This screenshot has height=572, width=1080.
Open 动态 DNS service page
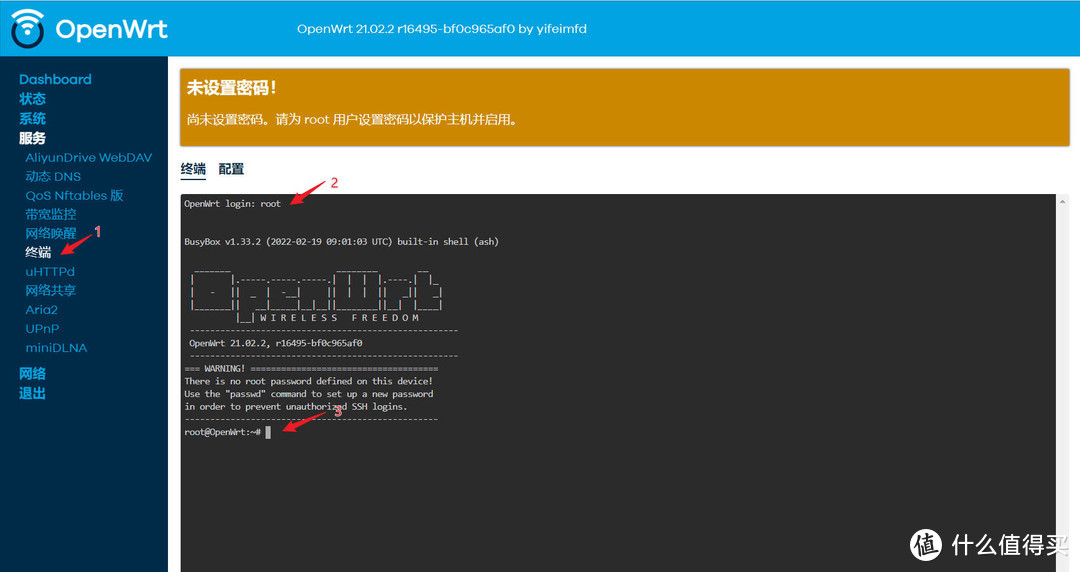coord(53,176)
